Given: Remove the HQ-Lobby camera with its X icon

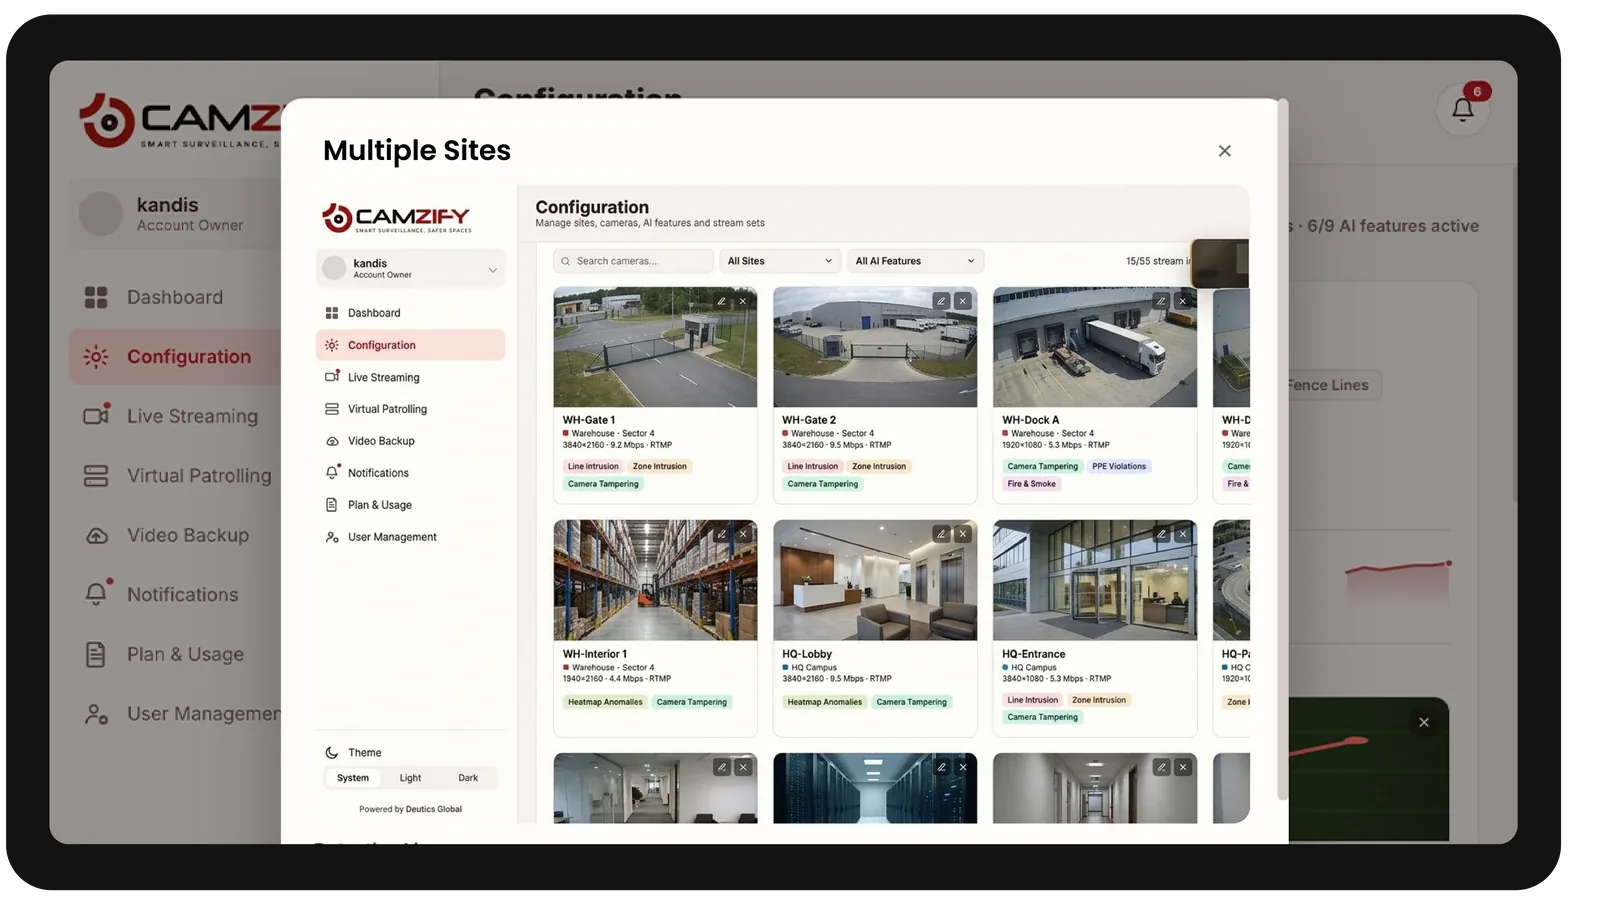Looking at the screenshot, I should [x=963, y=534].
